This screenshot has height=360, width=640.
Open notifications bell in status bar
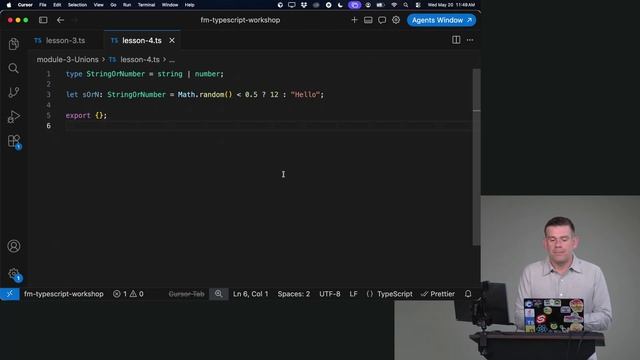click(468, 294)
